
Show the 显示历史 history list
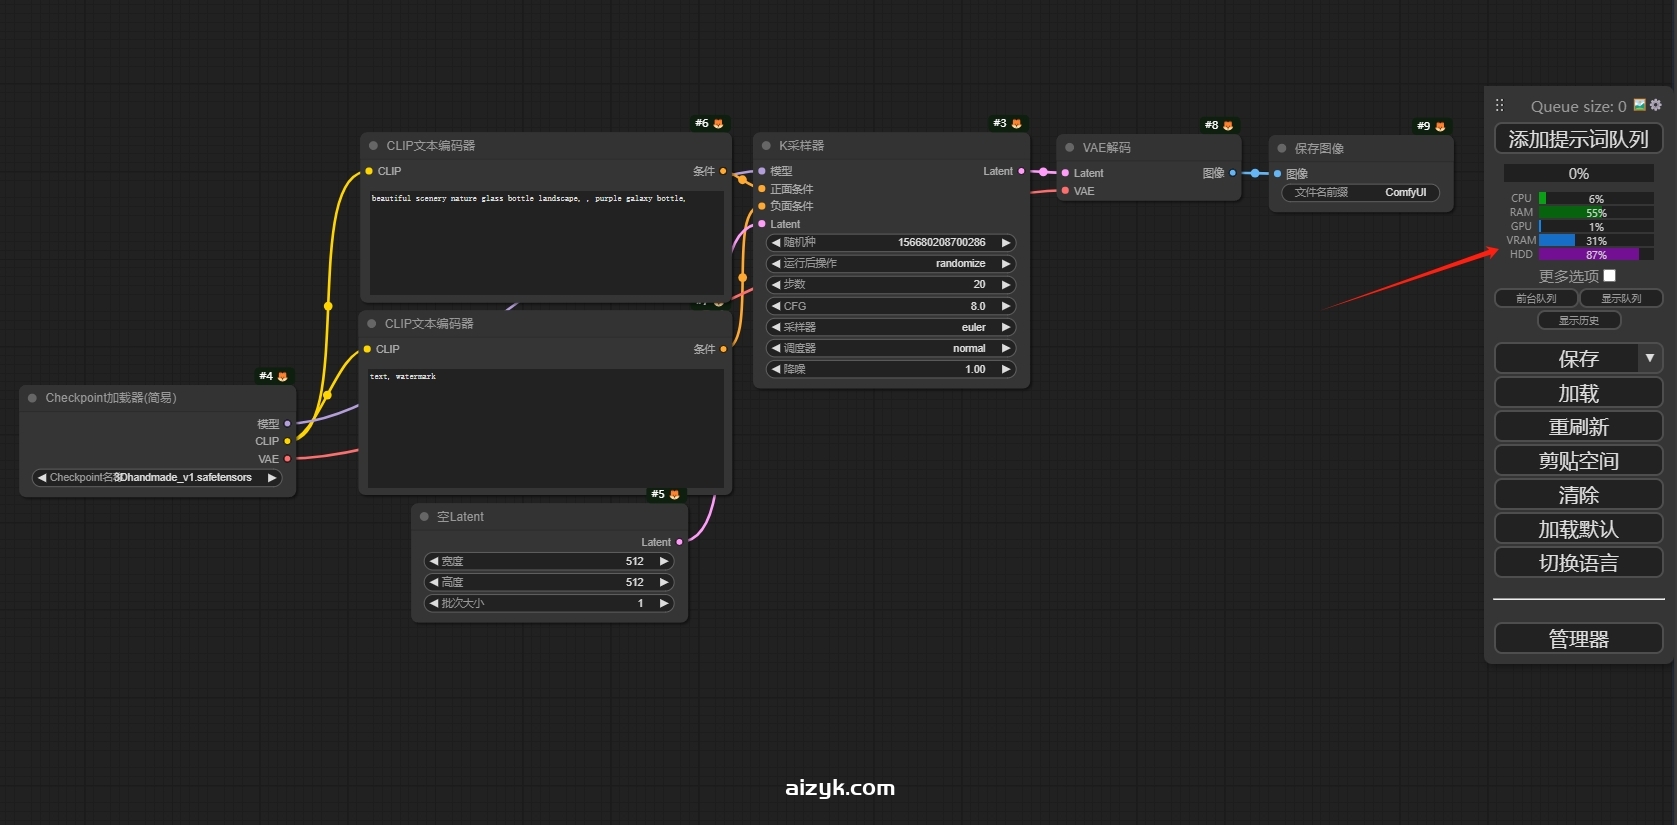coord(1578,321)
